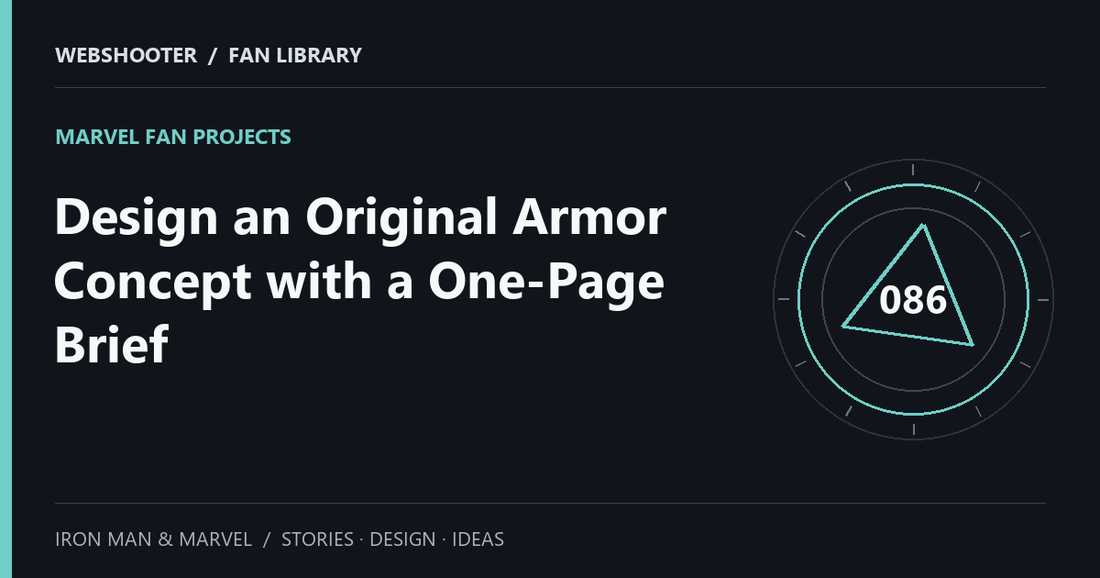The width and height of the screenshot is (1100, 578).
Task: Open the FAN LIBRARY breadcrumb
Action: click(295, 55)
